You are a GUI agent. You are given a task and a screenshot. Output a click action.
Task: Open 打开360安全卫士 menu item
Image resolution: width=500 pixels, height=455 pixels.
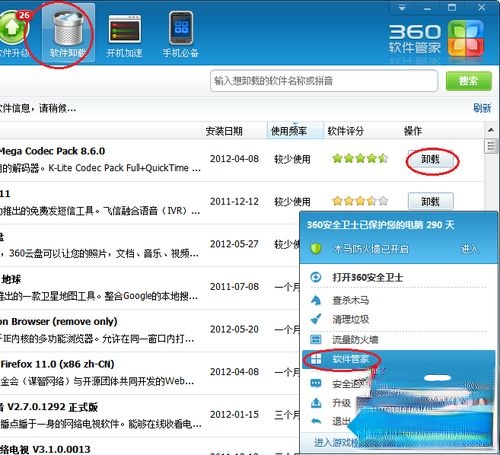(368, 277)
